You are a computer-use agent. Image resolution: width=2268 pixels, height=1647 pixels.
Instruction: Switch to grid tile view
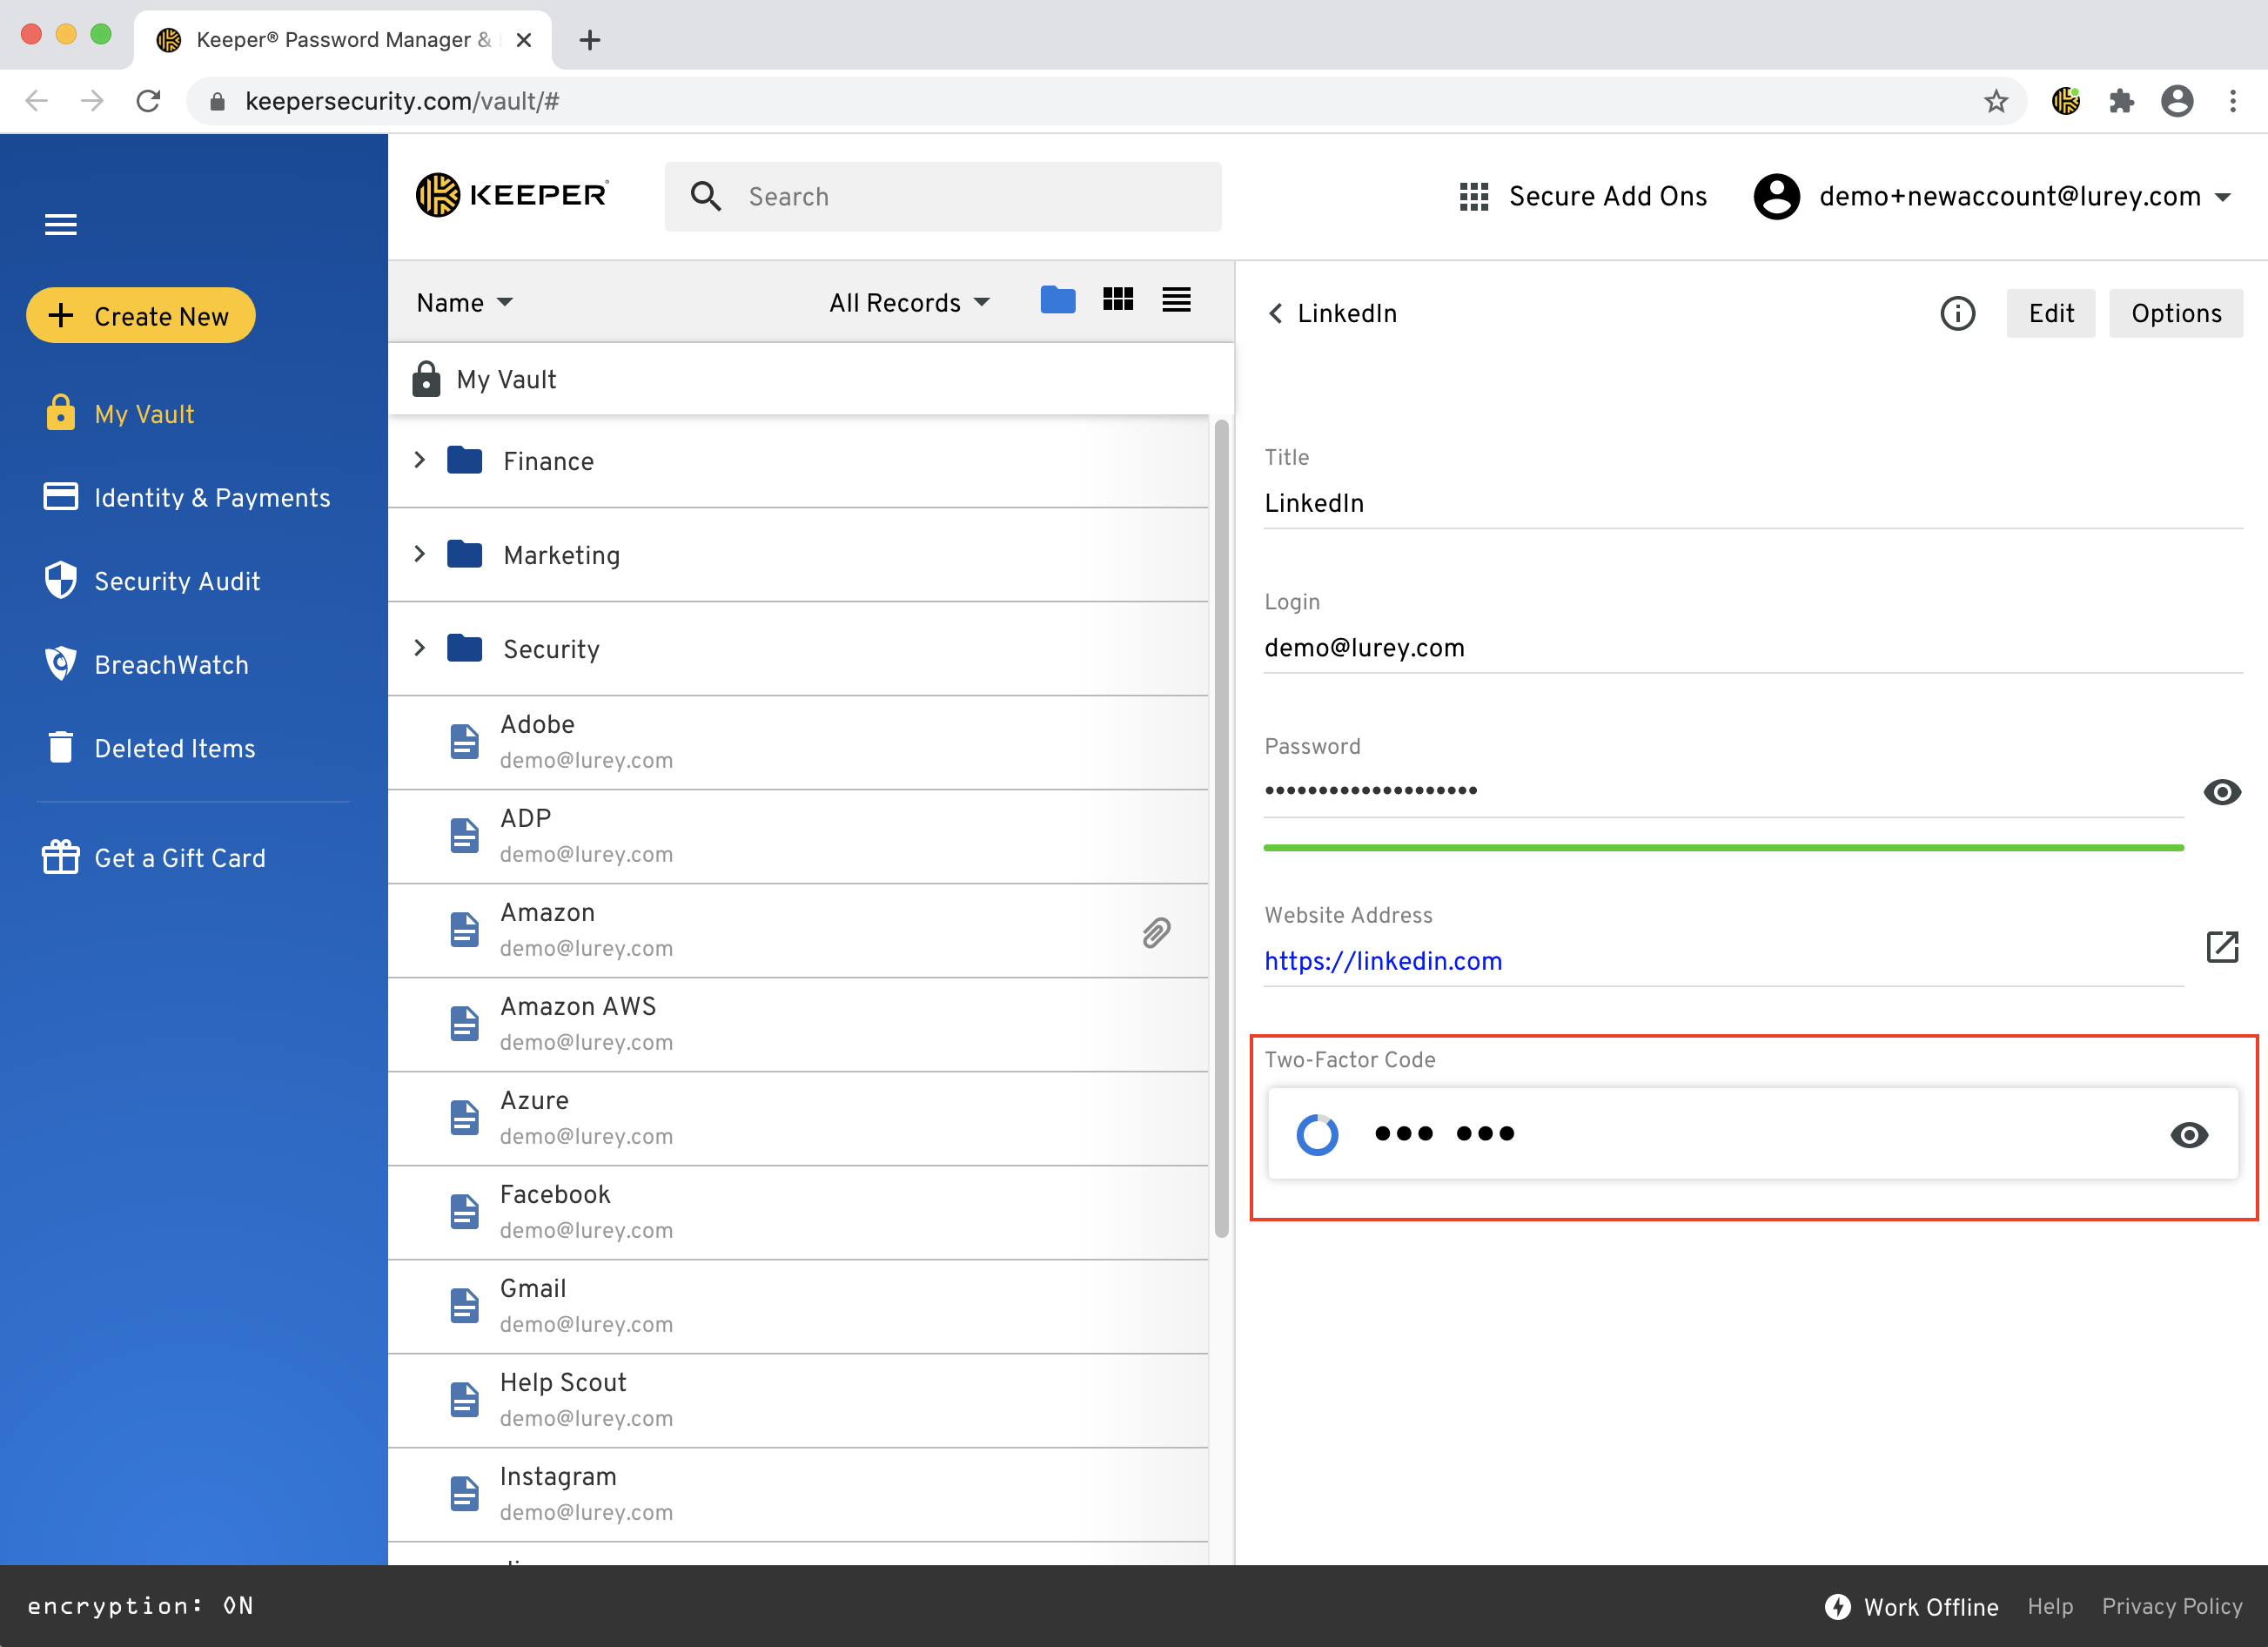(x=1118, y=299)
